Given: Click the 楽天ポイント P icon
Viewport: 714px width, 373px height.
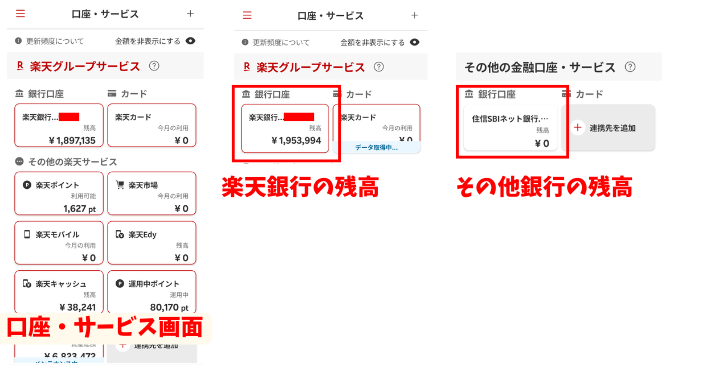Looking at the screenshot, I should point(27,185).
